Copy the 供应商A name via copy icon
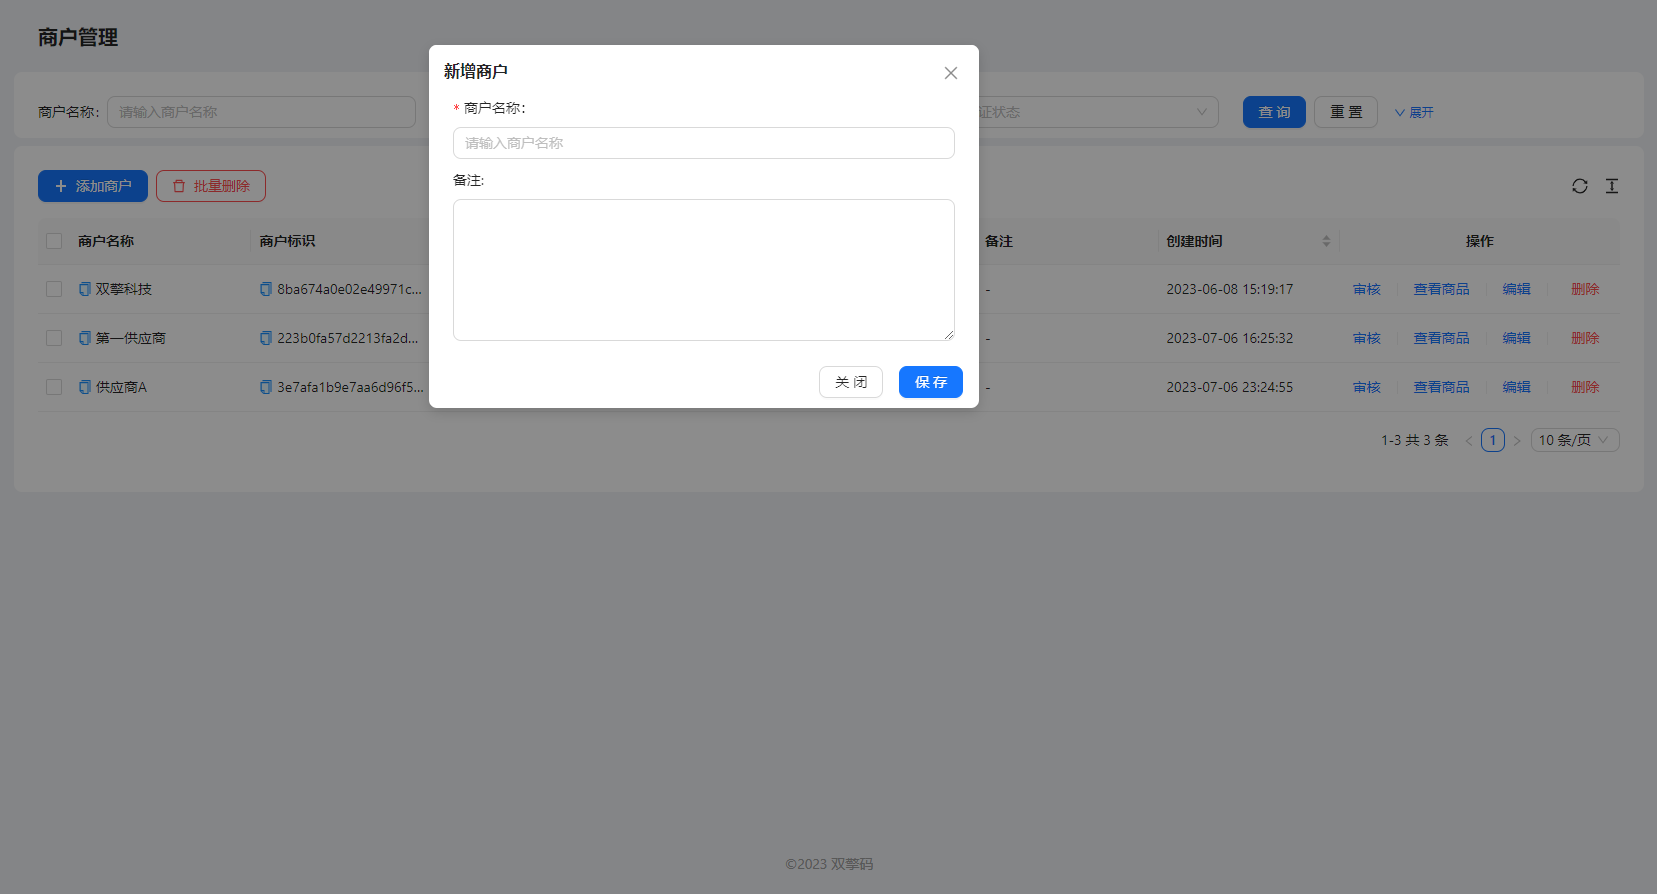 (85, 387)
